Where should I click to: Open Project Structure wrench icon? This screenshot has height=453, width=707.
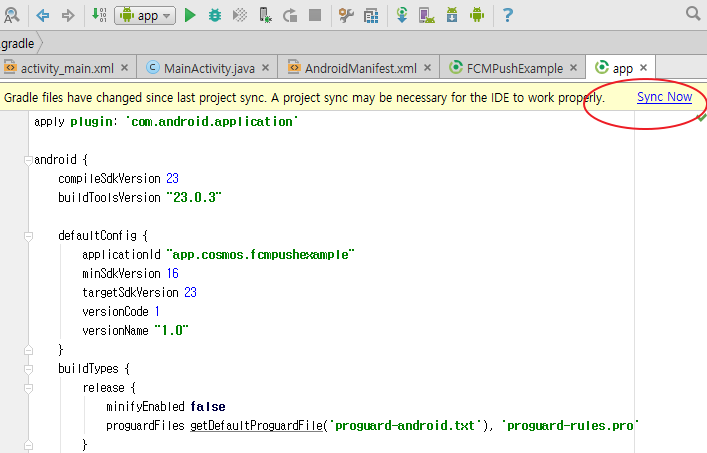[x=346, y=16]
